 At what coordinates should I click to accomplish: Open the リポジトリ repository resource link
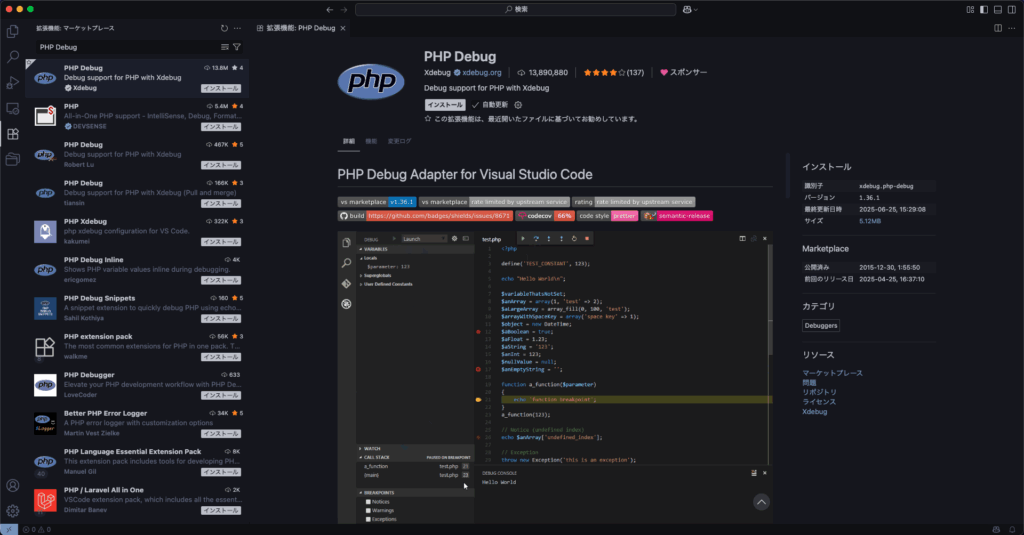pos(819,392)
